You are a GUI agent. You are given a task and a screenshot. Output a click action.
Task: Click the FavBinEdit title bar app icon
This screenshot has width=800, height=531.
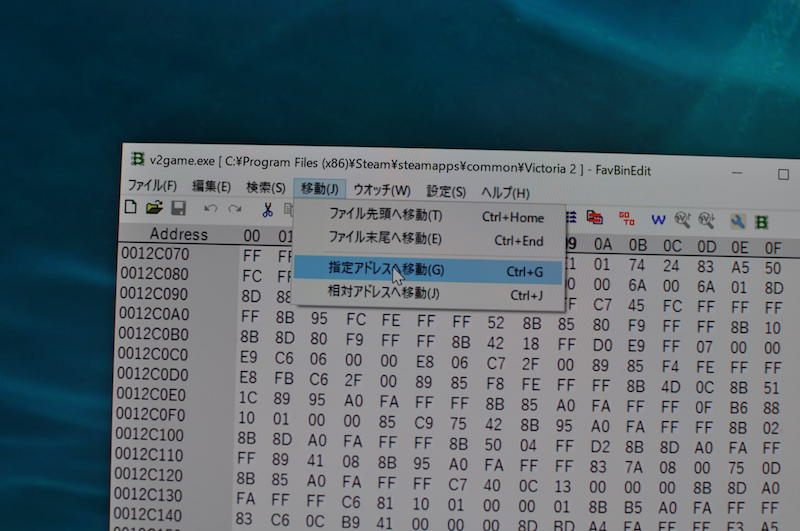(x=137, y=159)
